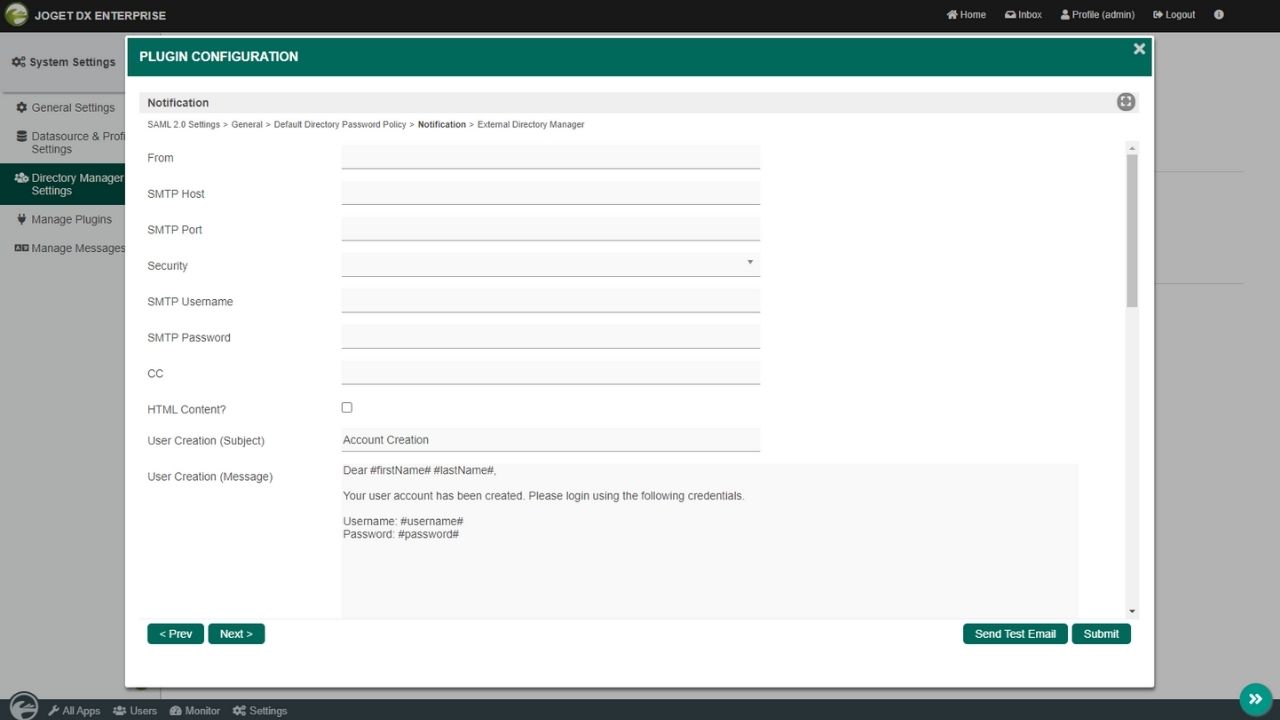Screen dimensions: 1280x720
Task: Open Users in bottom bar
Action: (x=135, y=711)
